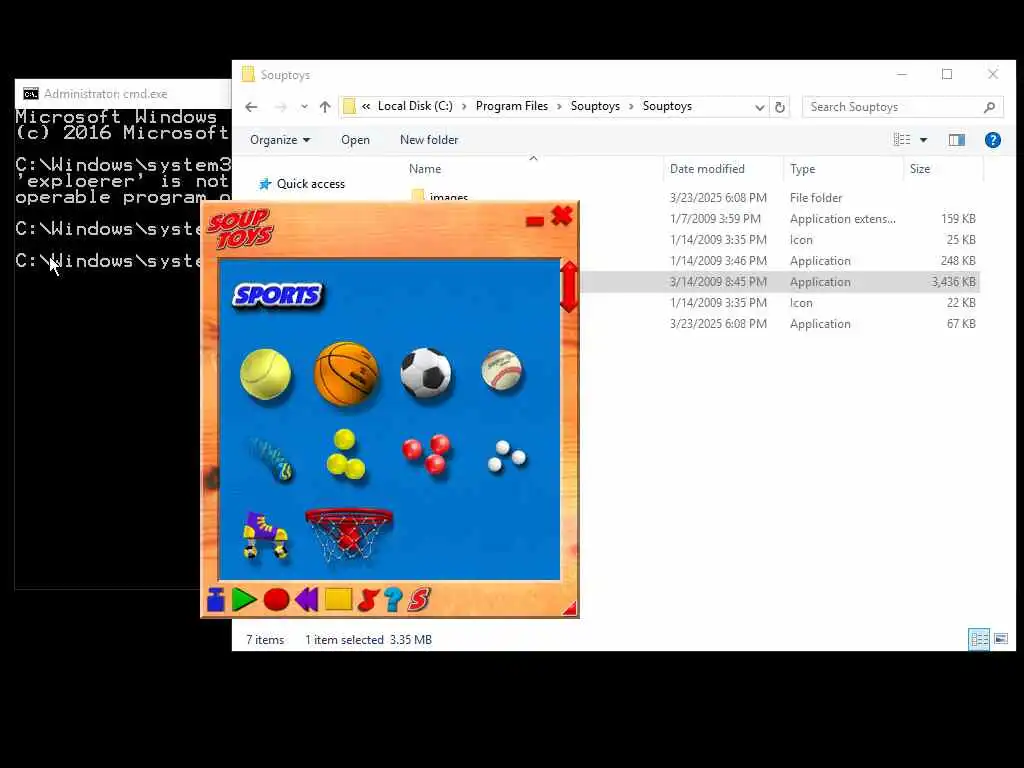Click the red record circle in Soup Toys
Viewport: 1024px width, 768px height.
pos(276,600)
